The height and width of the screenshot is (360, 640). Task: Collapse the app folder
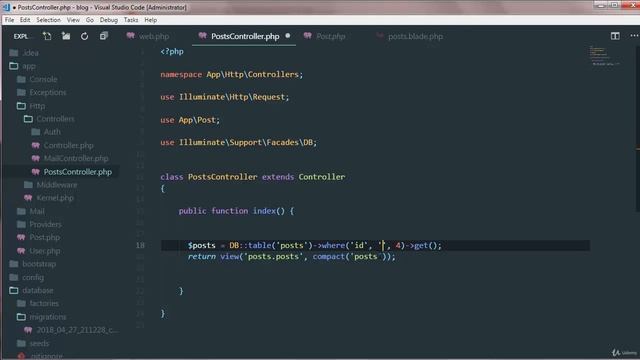pyautogui.click(x=29, y=66)
